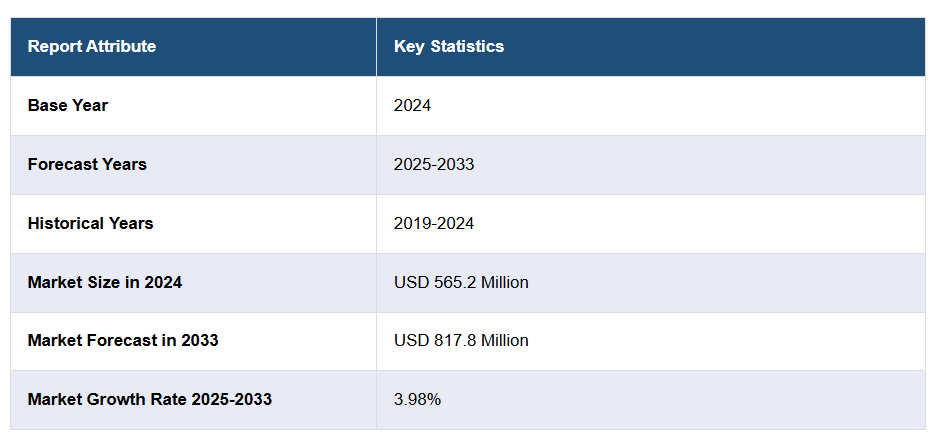
Task: Click the base year value 2024
Action: [x=412, y=105]
